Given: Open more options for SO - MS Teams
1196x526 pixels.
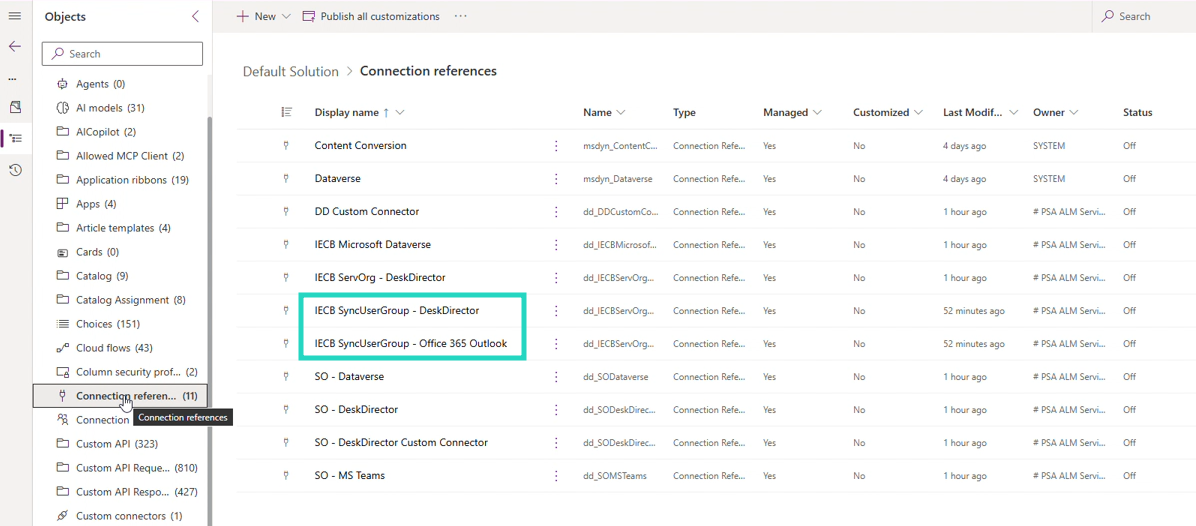Looking at the screenshot, I should pos(556,476).
